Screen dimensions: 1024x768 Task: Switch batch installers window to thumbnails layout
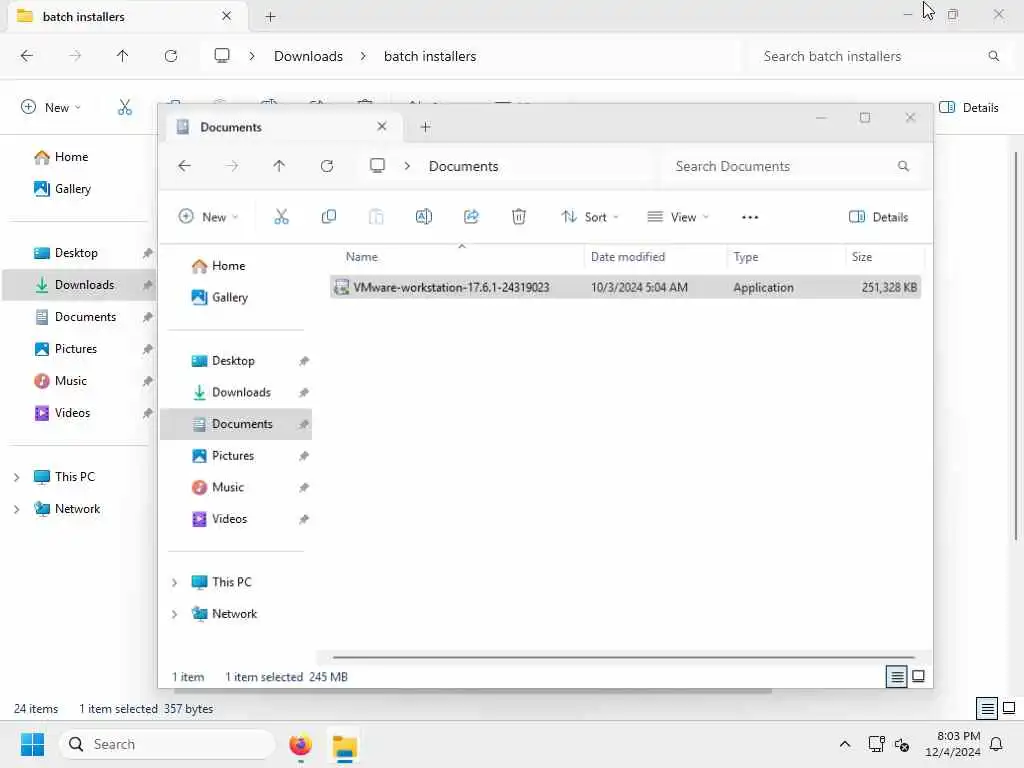tap(1009, 708)
